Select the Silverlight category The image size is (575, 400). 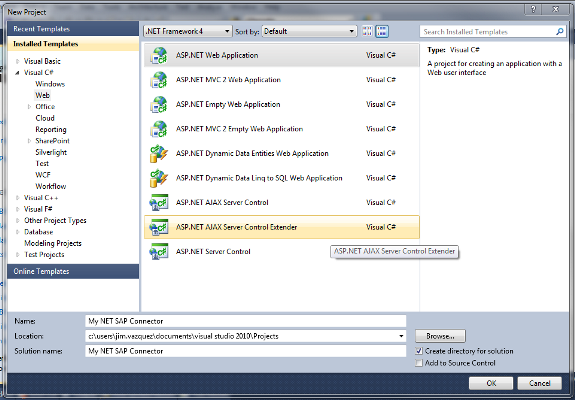point(51,152)
